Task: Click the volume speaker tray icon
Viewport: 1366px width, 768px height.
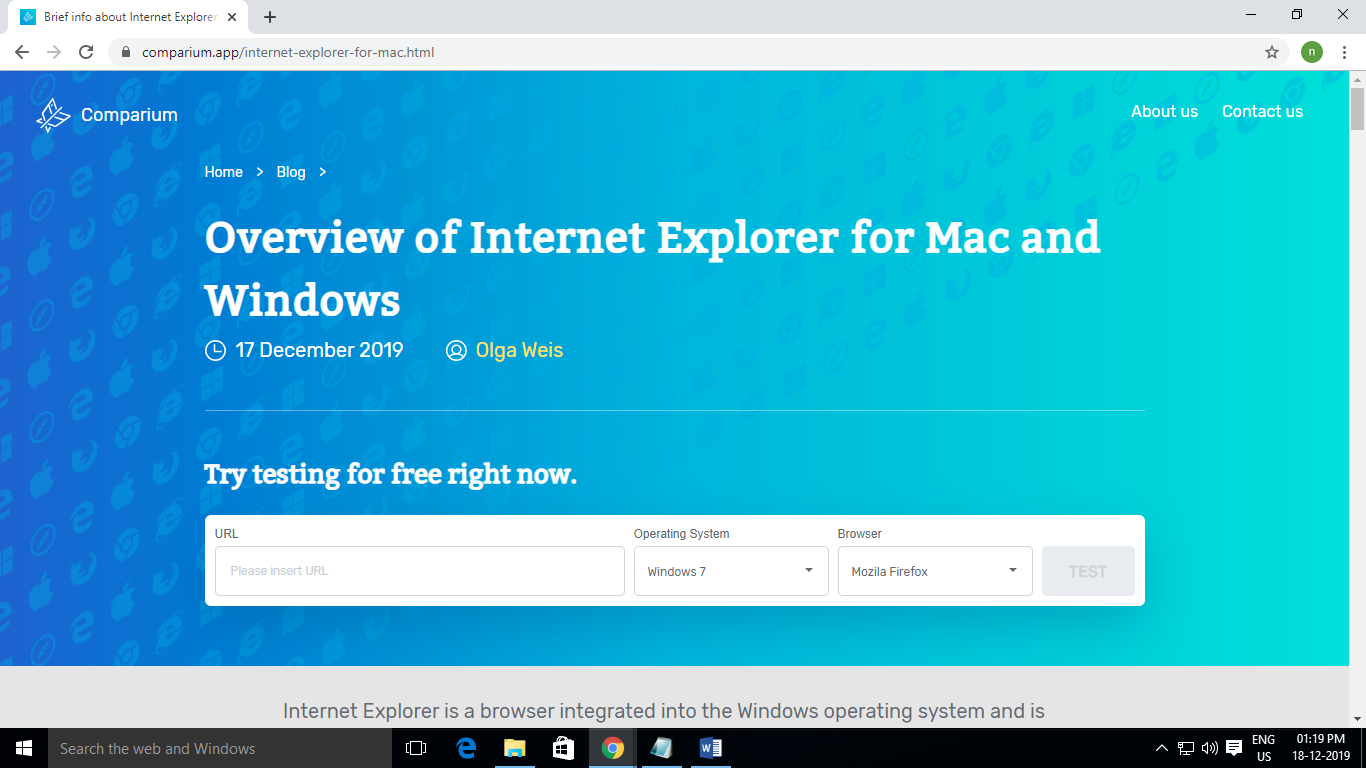Action: [x=1210, y=748]
